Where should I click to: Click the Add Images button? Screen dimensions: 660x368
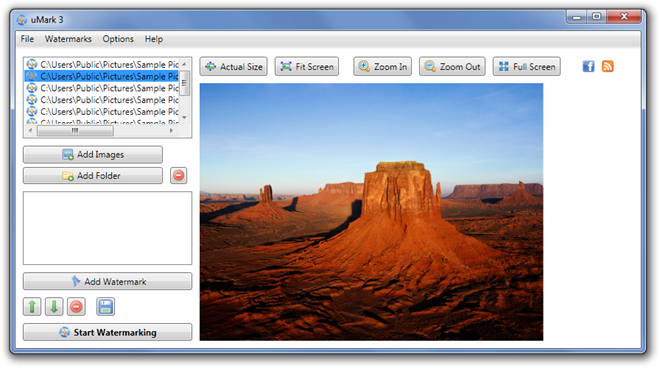coord(93,155)
